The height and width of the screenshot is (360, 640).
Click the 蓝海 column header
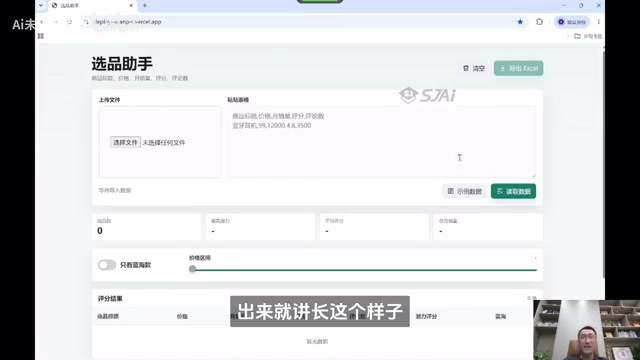(x=500, y=316)
